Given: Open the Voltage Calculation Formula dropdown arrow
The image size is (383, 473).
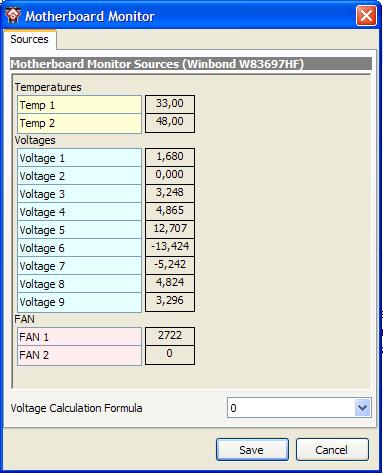Looking at the screenshot, I should pos(362,407).
